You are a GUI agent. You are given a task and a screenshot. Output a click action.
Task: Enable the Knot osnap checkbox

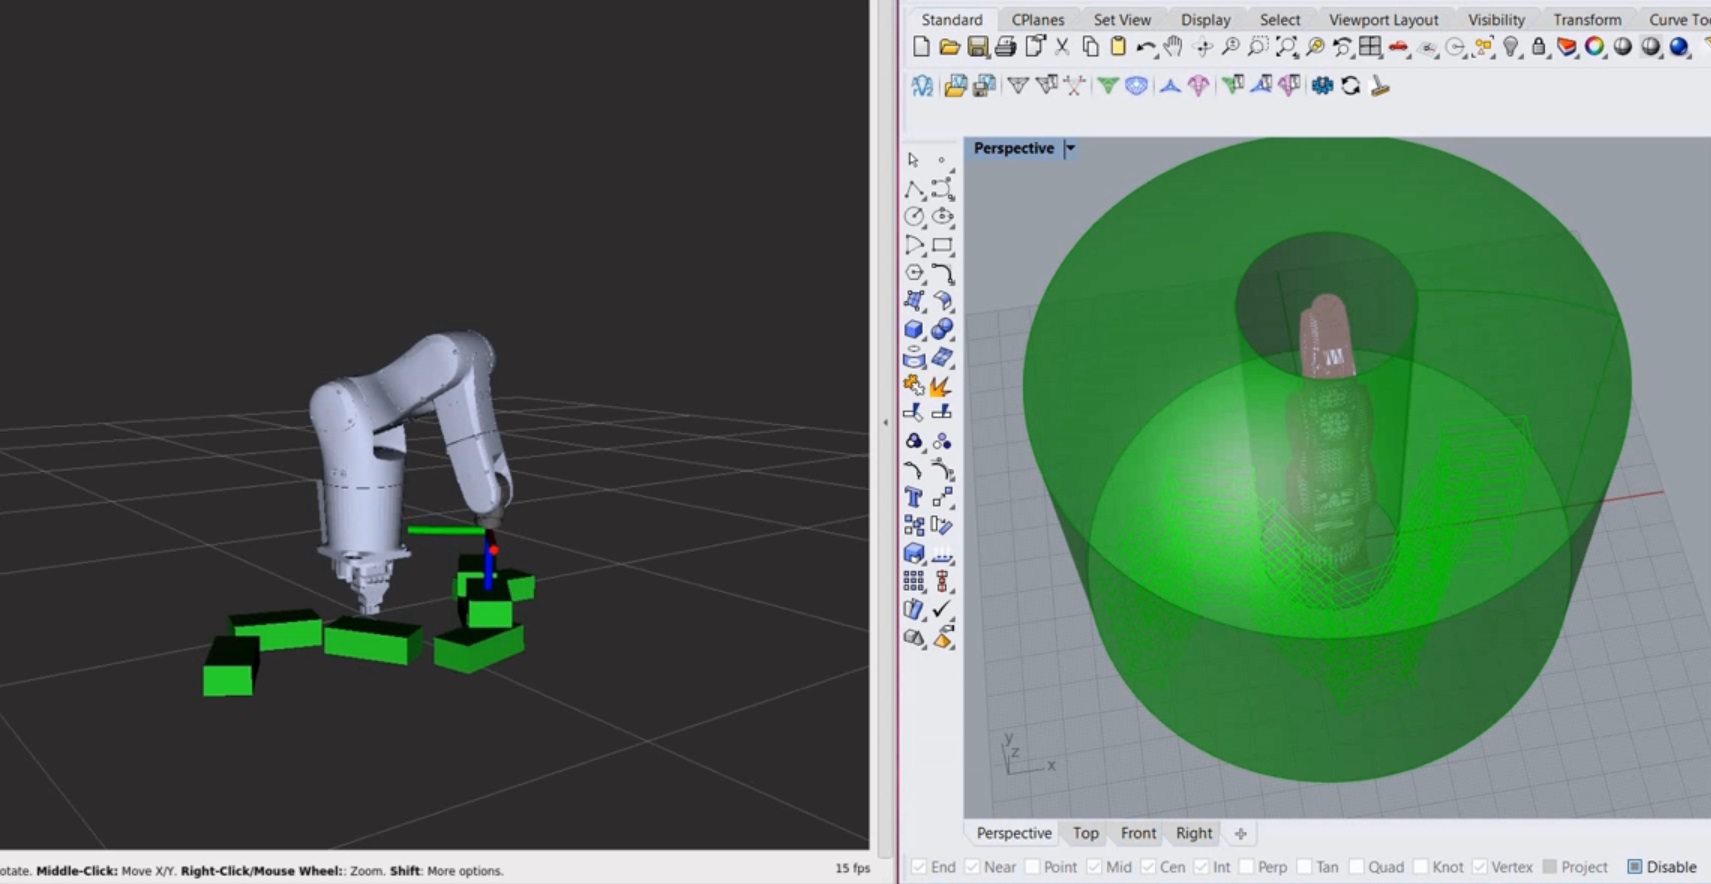tap(1420, 867)
